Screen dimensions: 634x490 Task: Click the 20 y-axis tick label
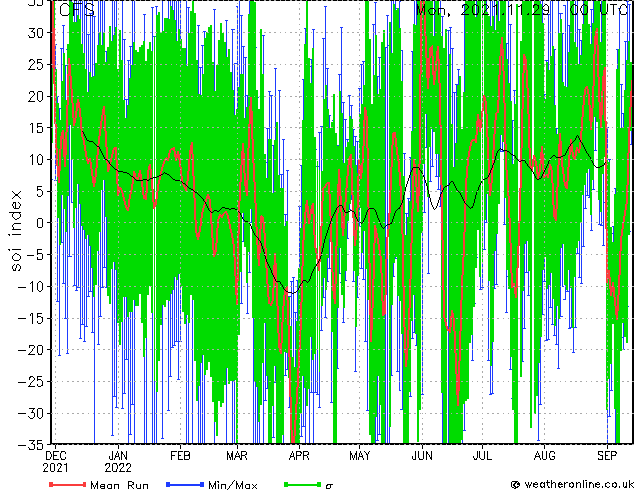(x=36, y=96)
